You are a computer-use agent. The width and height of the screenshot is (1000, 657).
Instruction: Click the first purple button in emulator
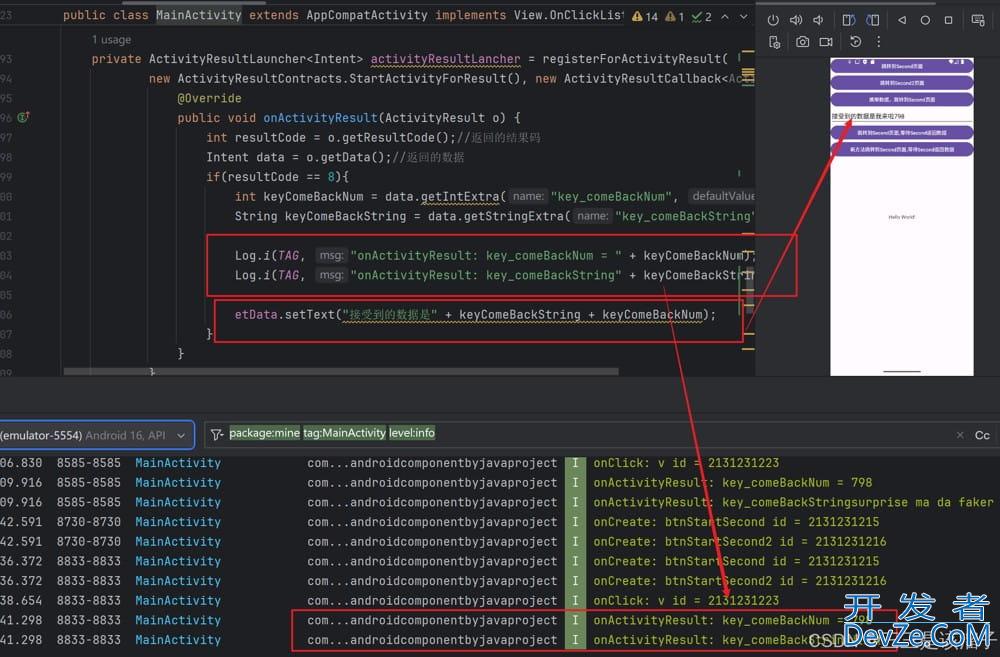click(x=902, y=65)
